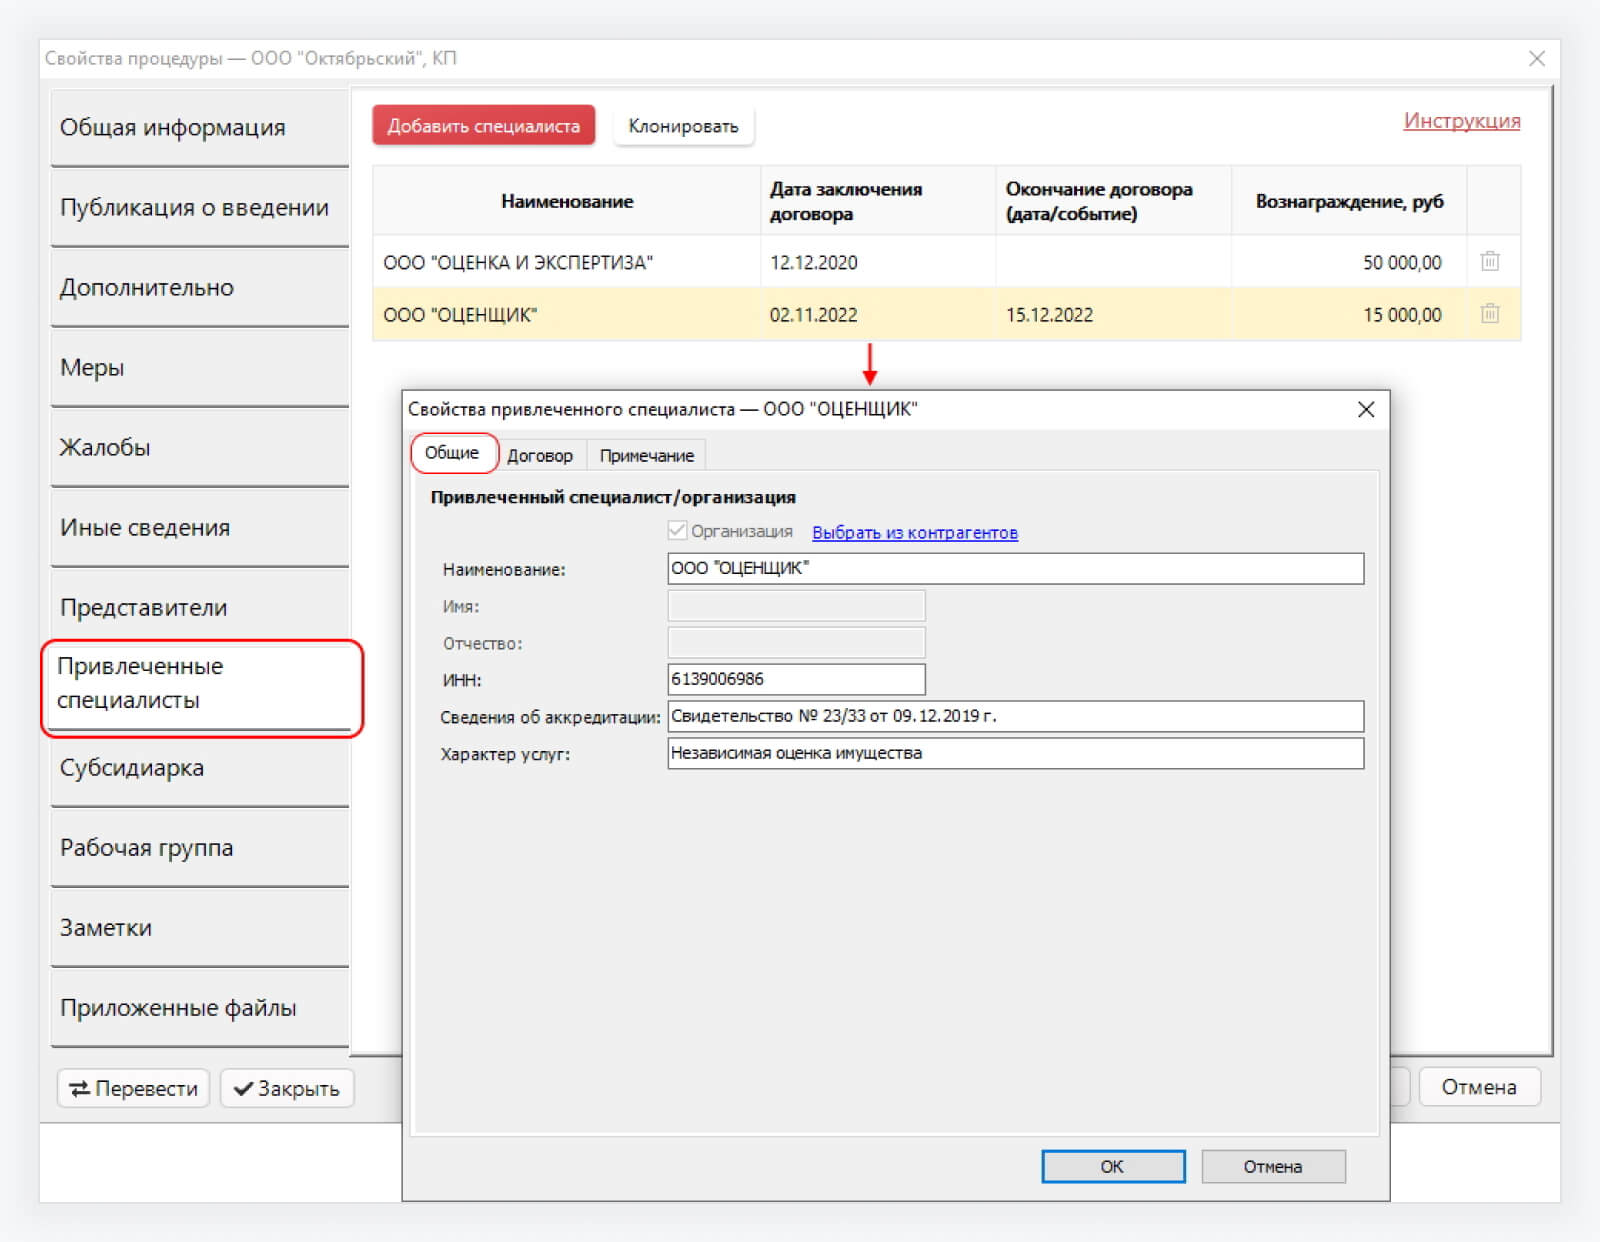This screenshot has width=1600, height=1242.
Task: Click the Добавить специалиста button
Action: coord(484,126)
